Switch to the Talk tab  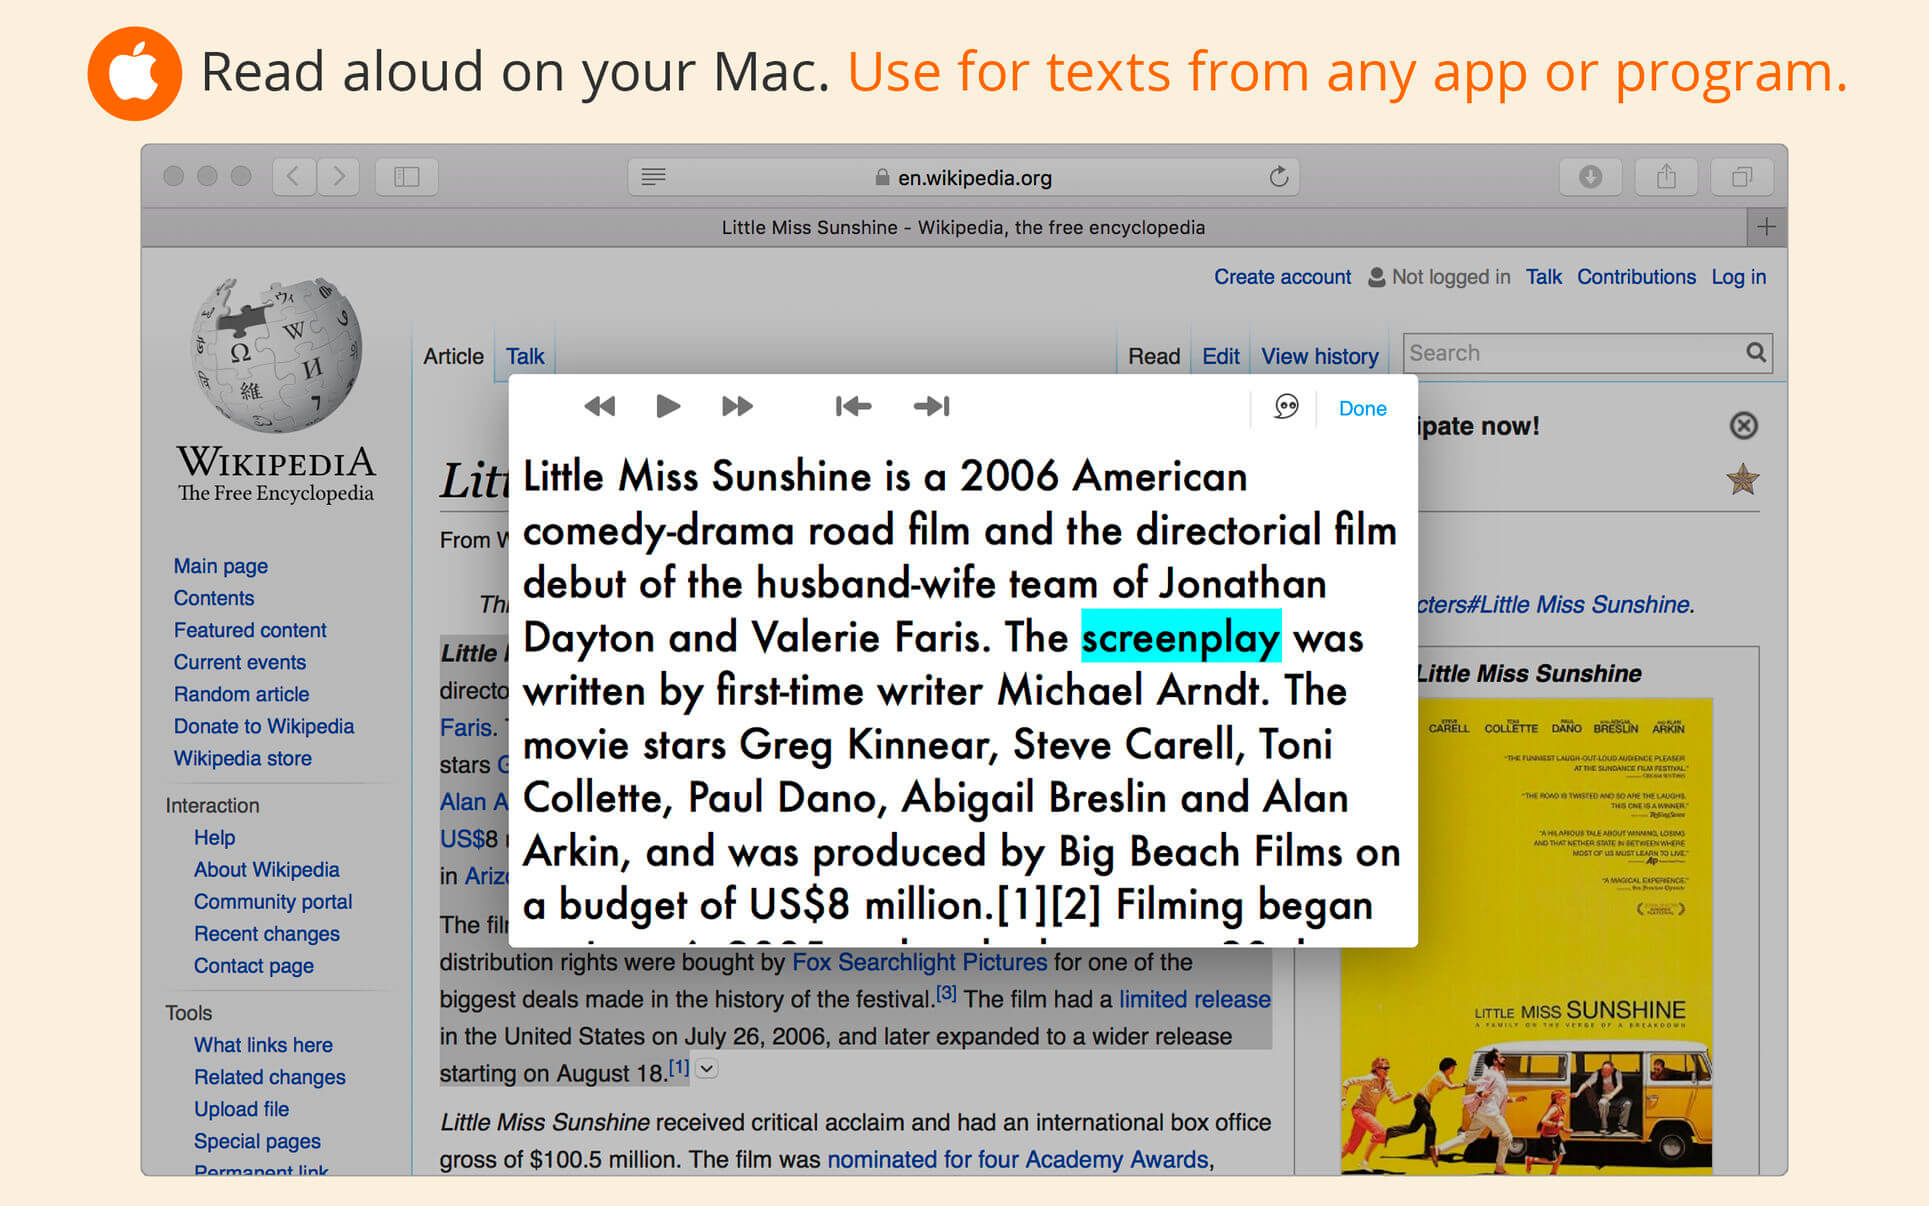524,356
